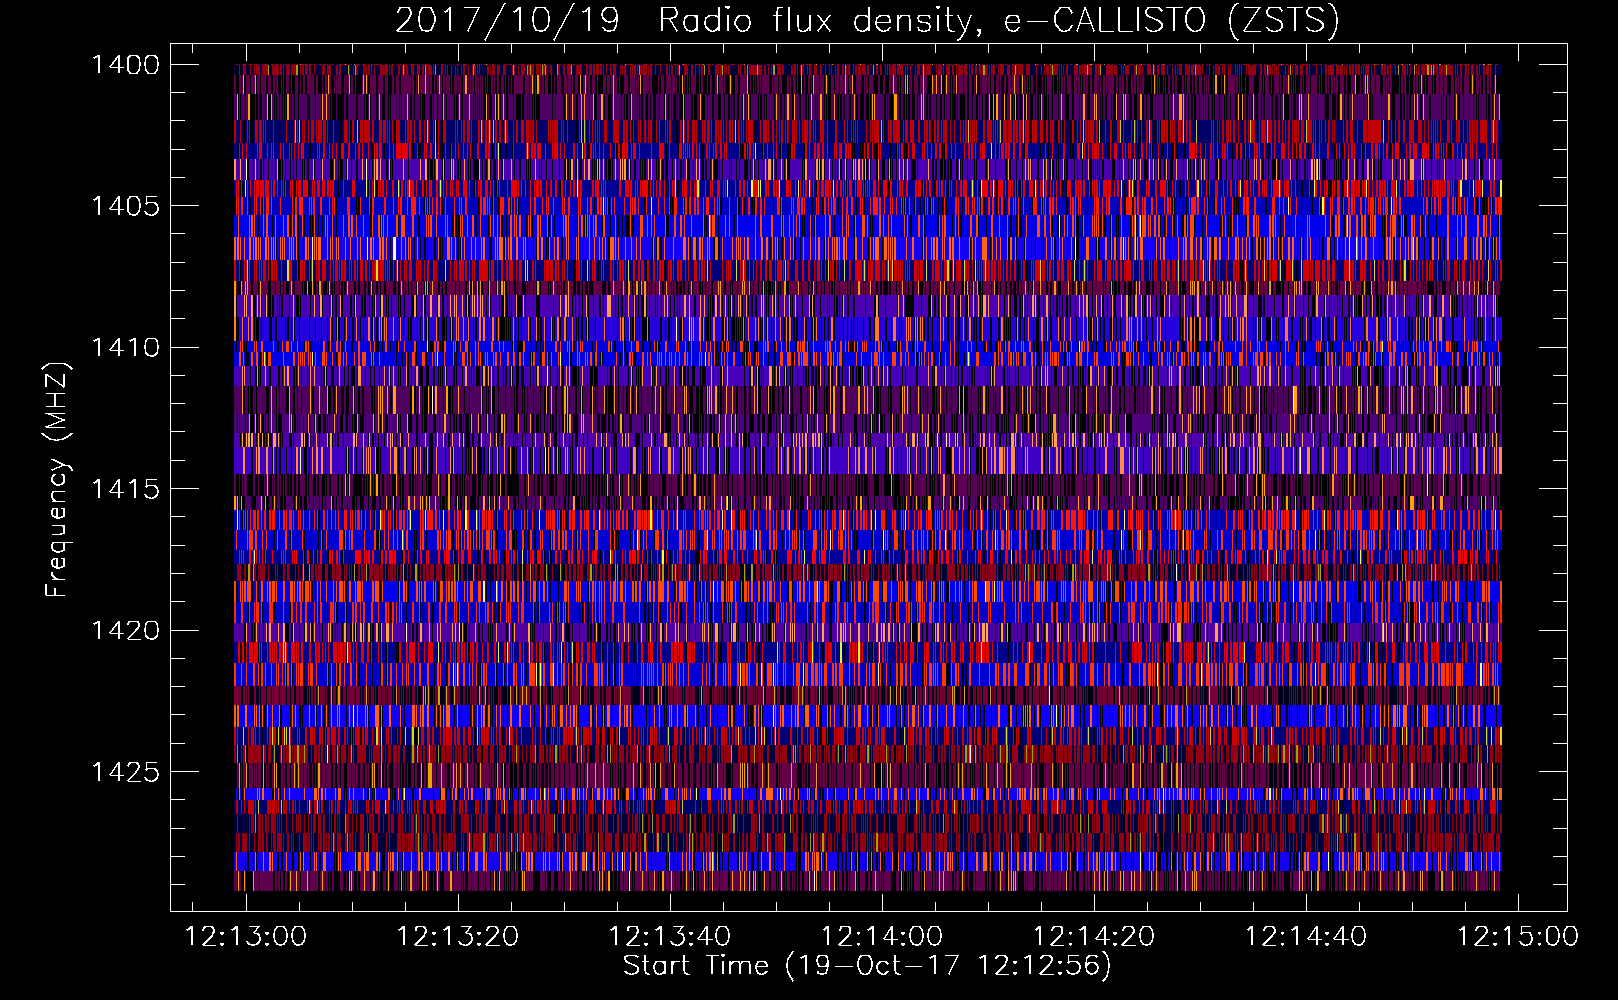Image resolution: width=1618 pixels, height=1000 pixels.
Task: Click the 12:15:00 time tick label
Action: point(1518,937)
